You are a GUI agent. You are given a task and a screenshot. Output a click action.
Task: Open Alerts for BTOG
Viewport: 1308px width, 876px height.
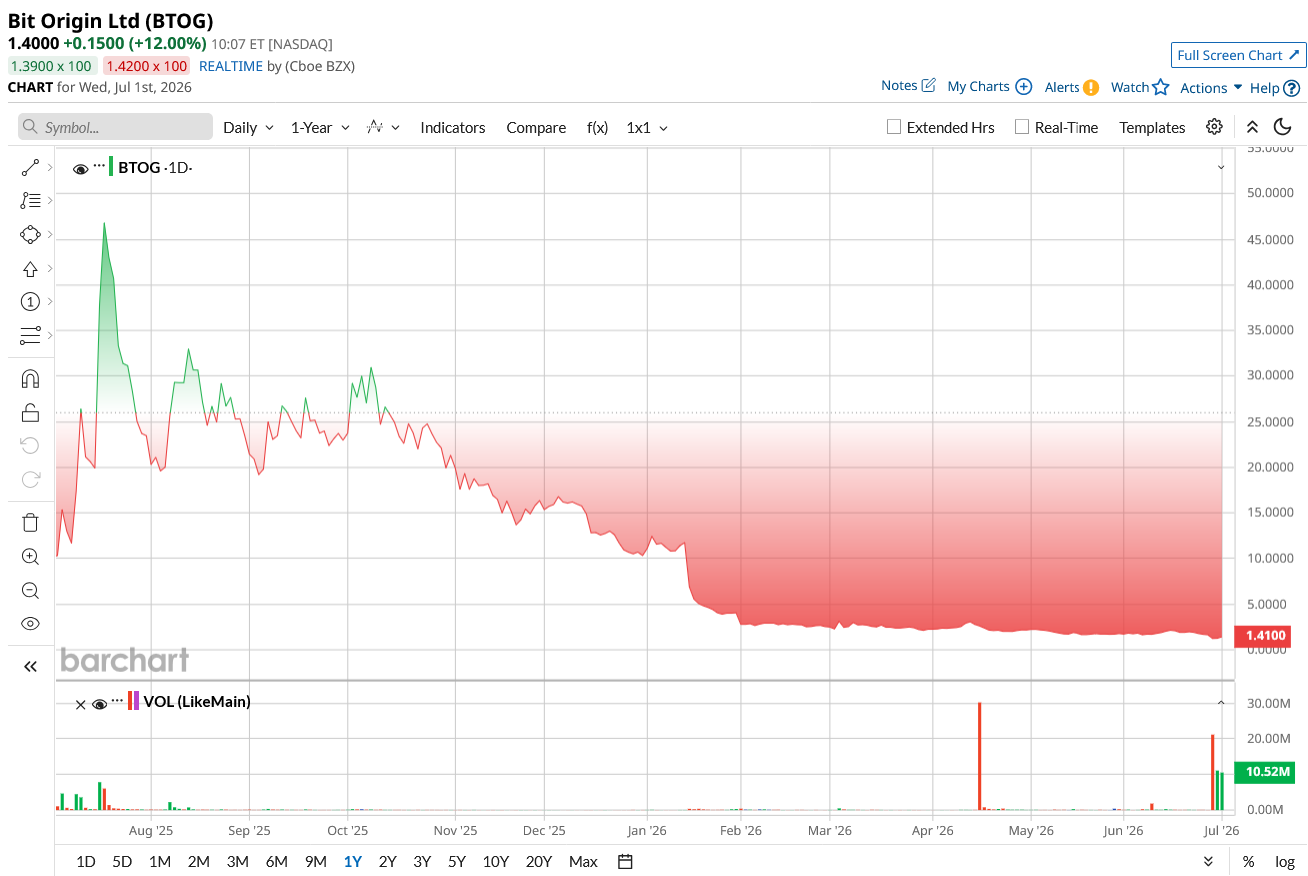tap(1072, 87)
